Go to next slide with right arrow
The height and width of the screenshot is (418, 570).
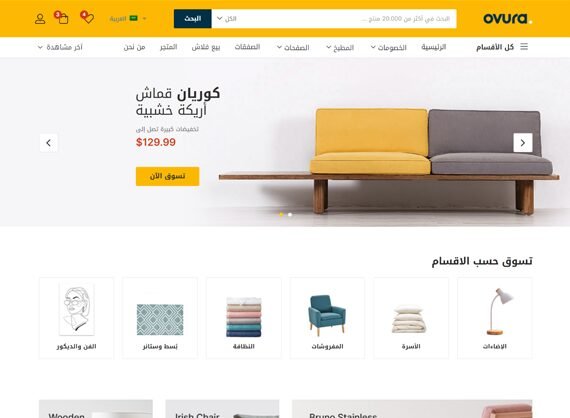coord(523,143)
